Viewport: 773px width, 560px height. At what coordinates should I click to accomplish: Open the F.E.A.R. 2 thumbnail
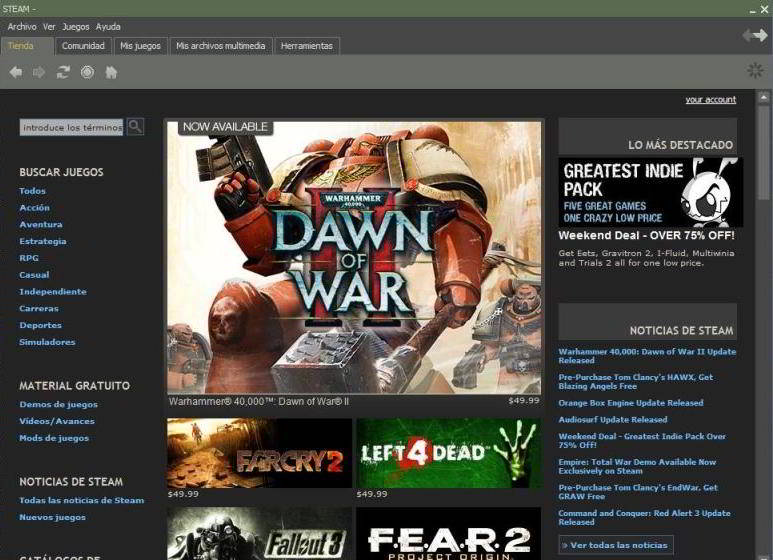tap(449, 533)
